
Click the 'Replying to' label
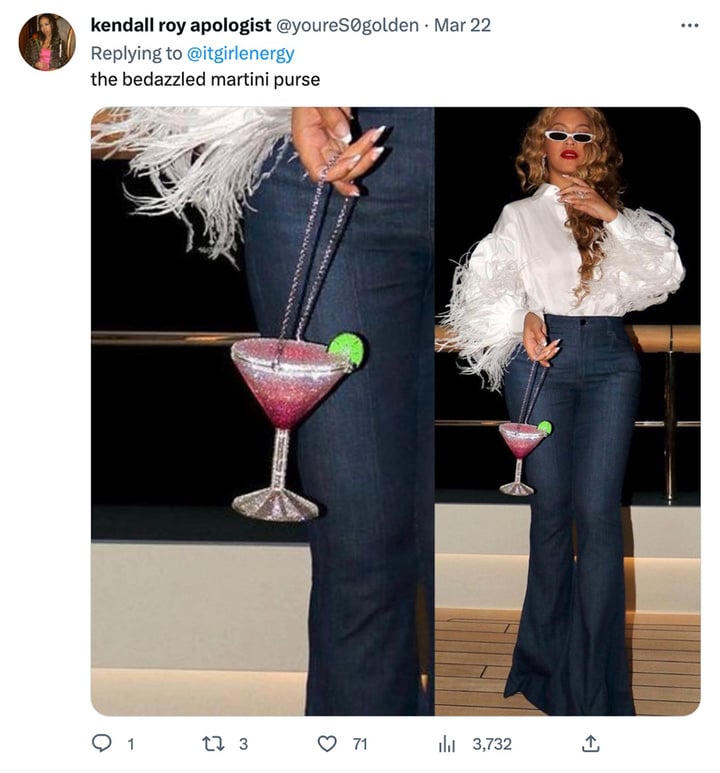(x=136, y=52)
